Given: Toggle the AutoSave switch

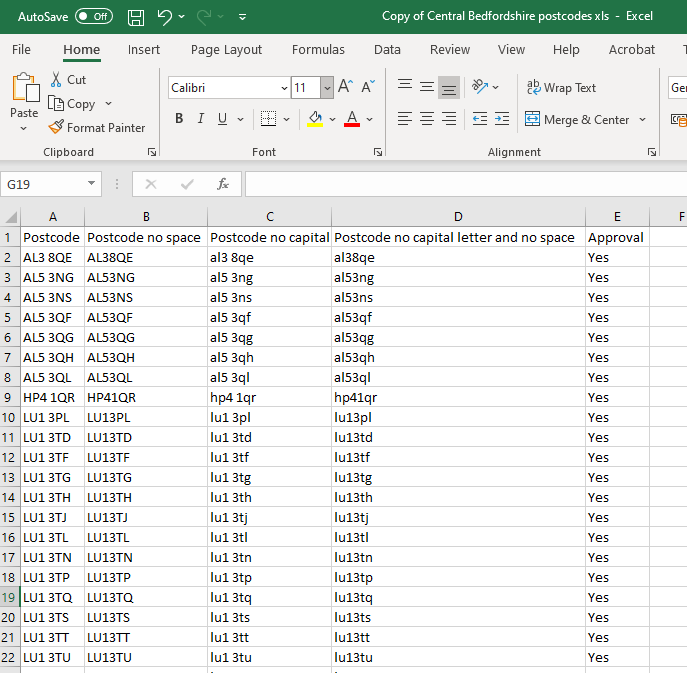Looking at the screenshot, I should click(x=94, y=17).
